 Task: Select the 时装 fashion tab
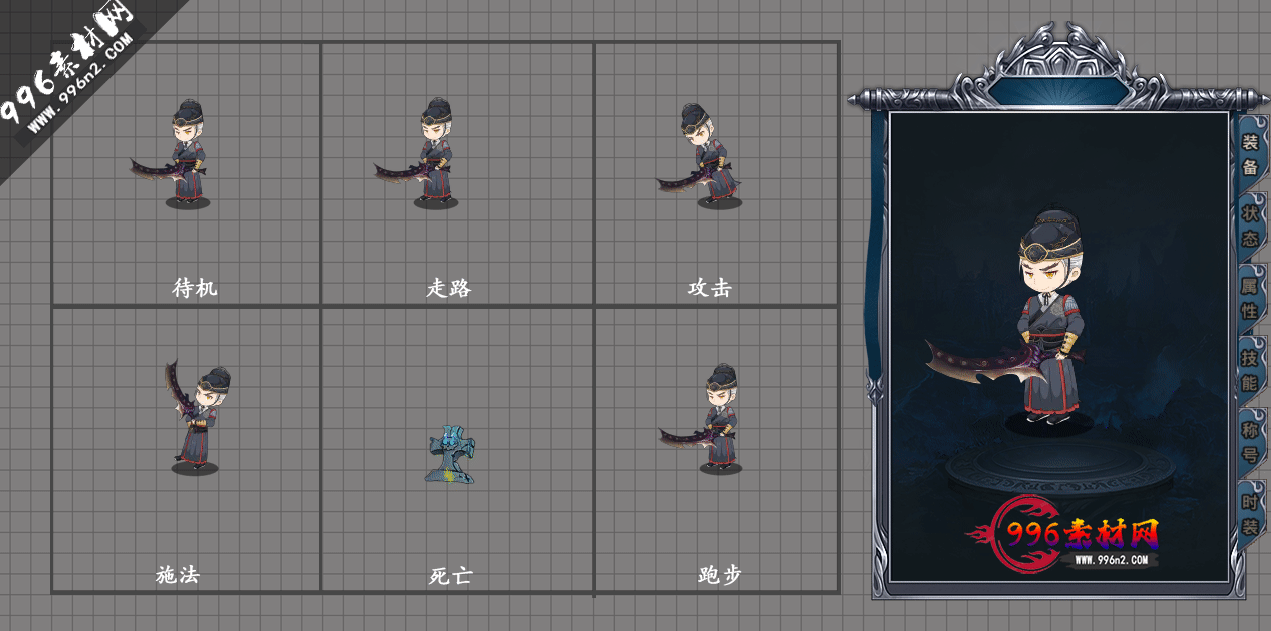coord(1250,514)
